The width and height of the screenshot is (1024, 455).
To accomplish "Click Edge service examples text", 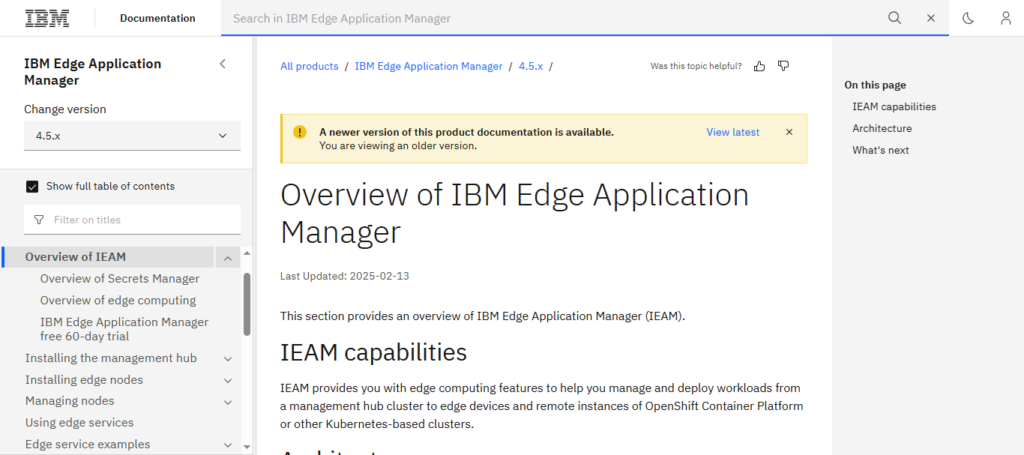I will (x=88, y=445).
